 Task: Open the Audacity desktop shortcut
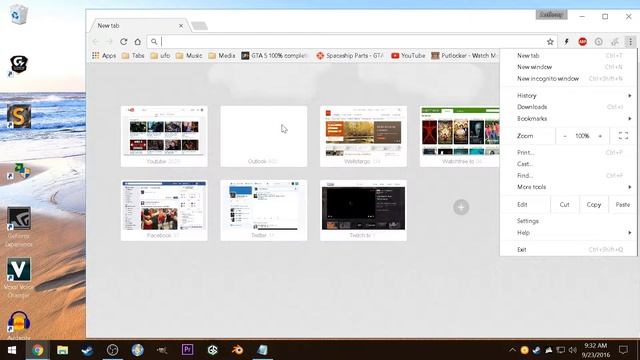(x=19, y=326)
